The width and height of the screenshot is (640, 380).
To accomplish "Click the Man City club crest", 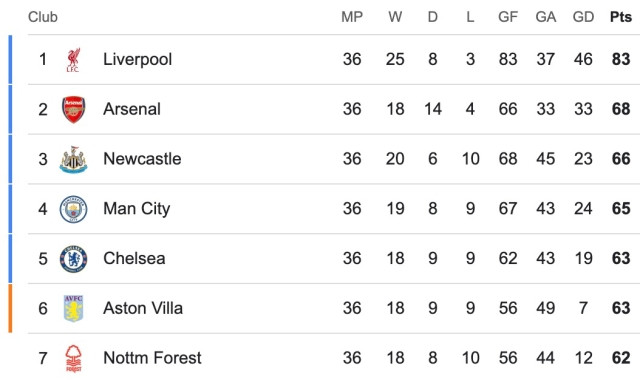I will pyautogui.click(x=73, y=209).
